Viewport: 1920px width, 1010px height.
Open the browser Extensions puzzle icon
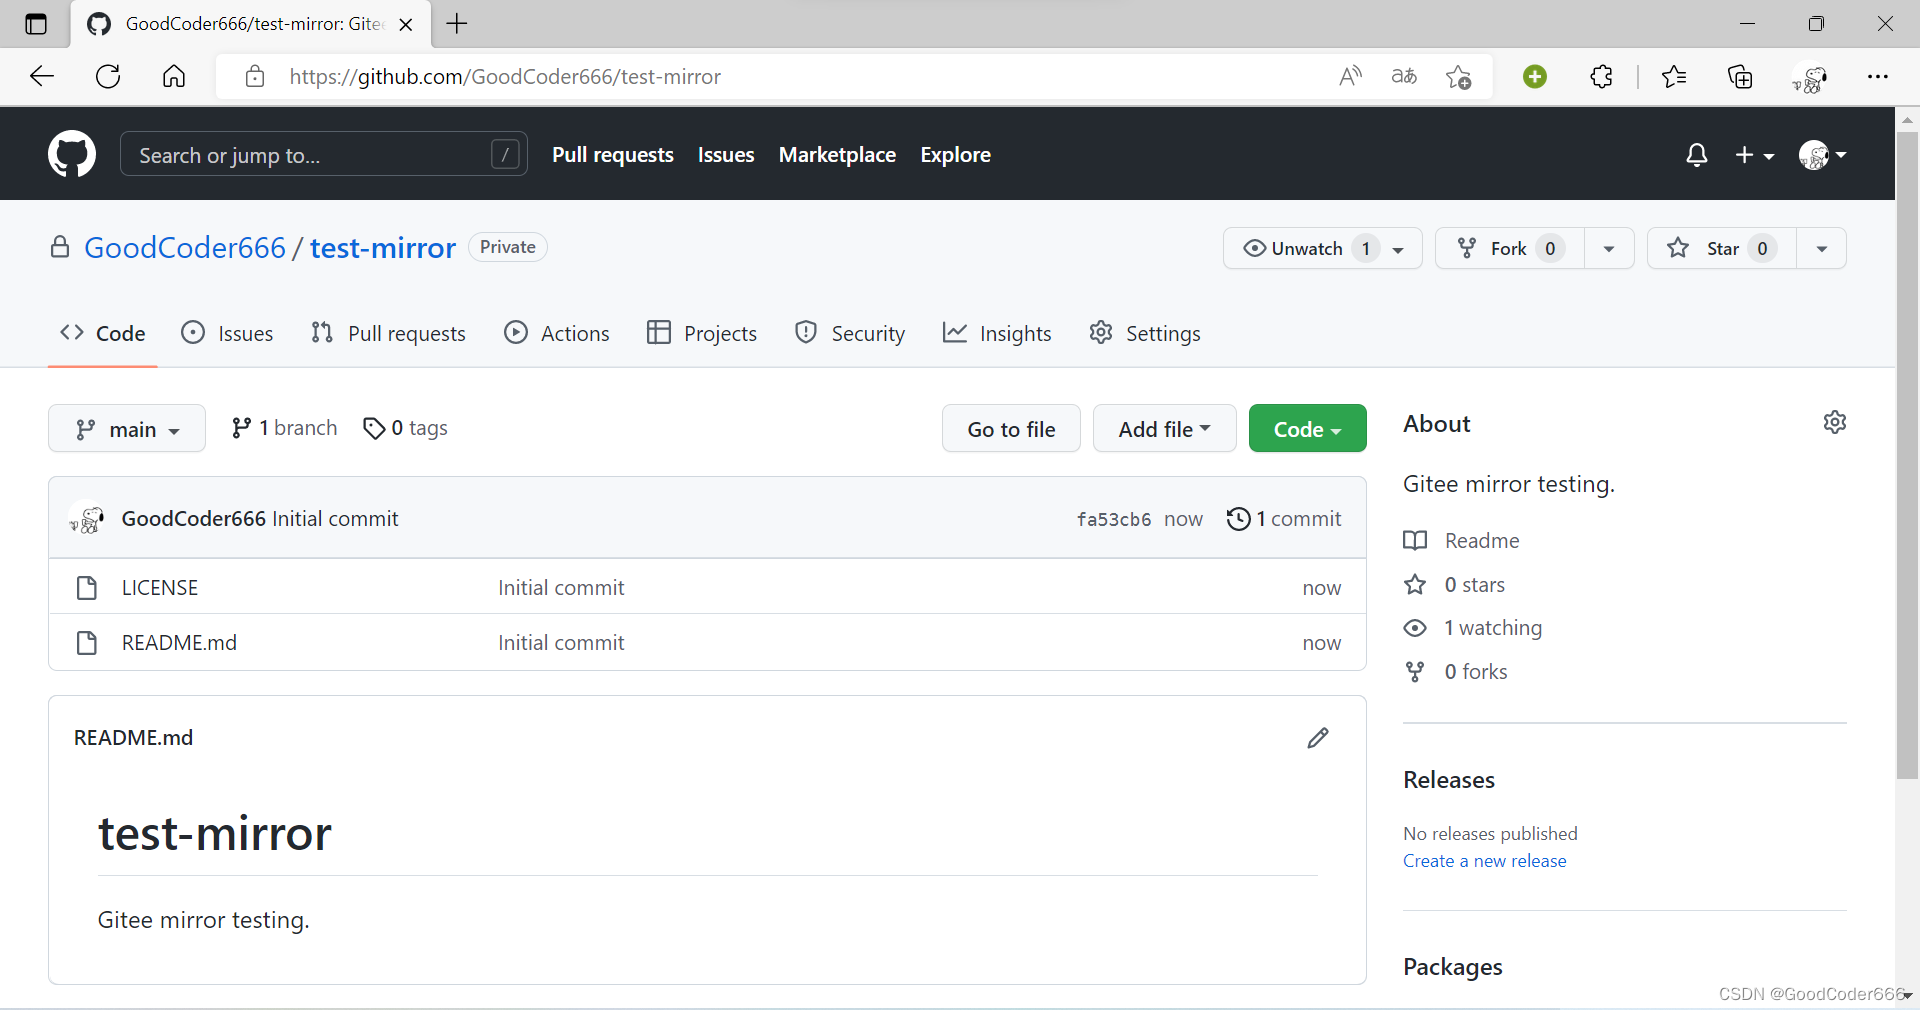(1601, 76)
